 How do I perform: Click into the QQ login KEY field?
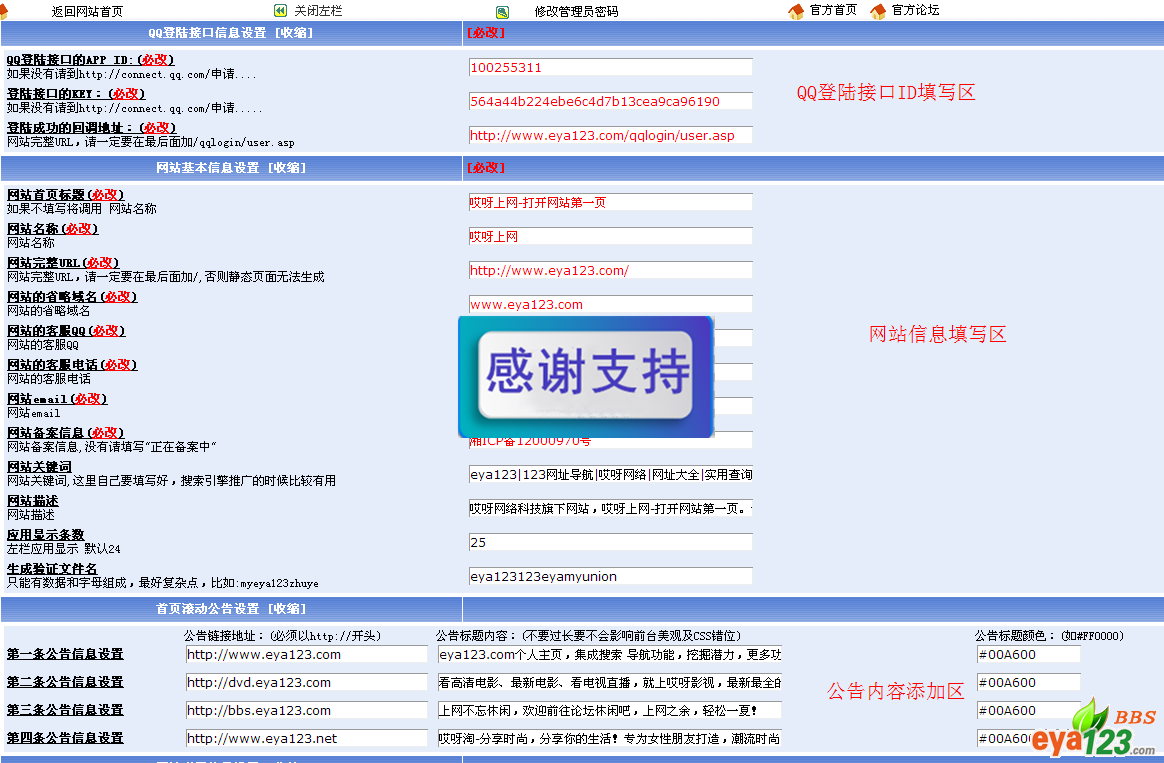pyautogui.click(x=611, y=102)
